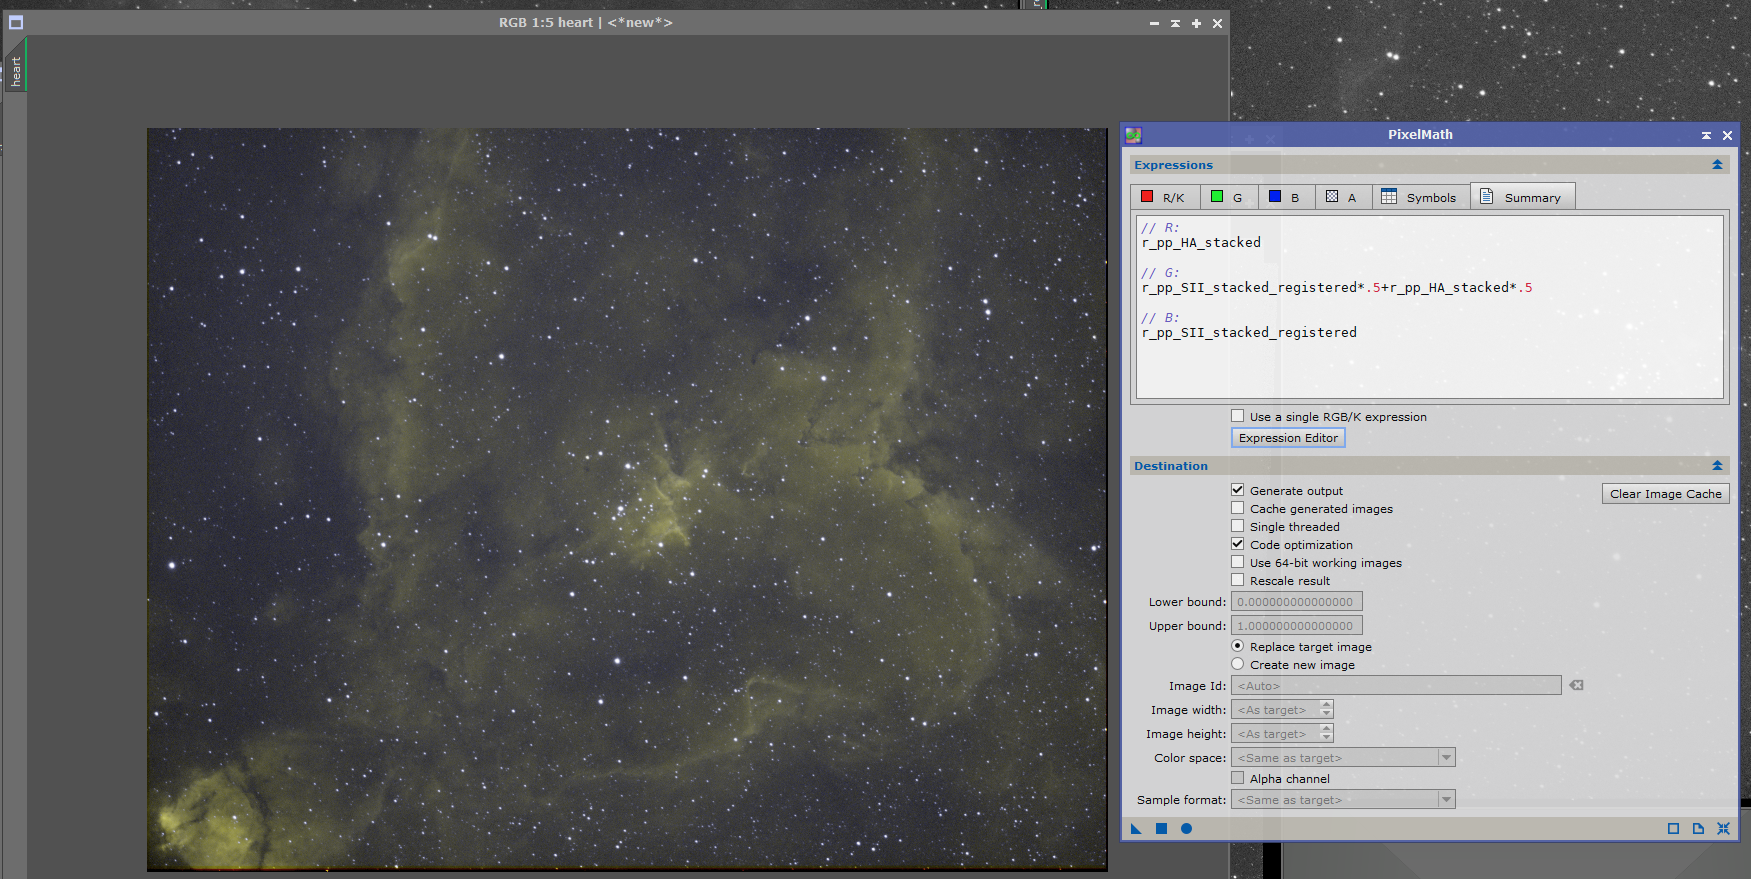
Task: Clear the Image Id field with eraser icon
Action: [x=1576, y=685]
